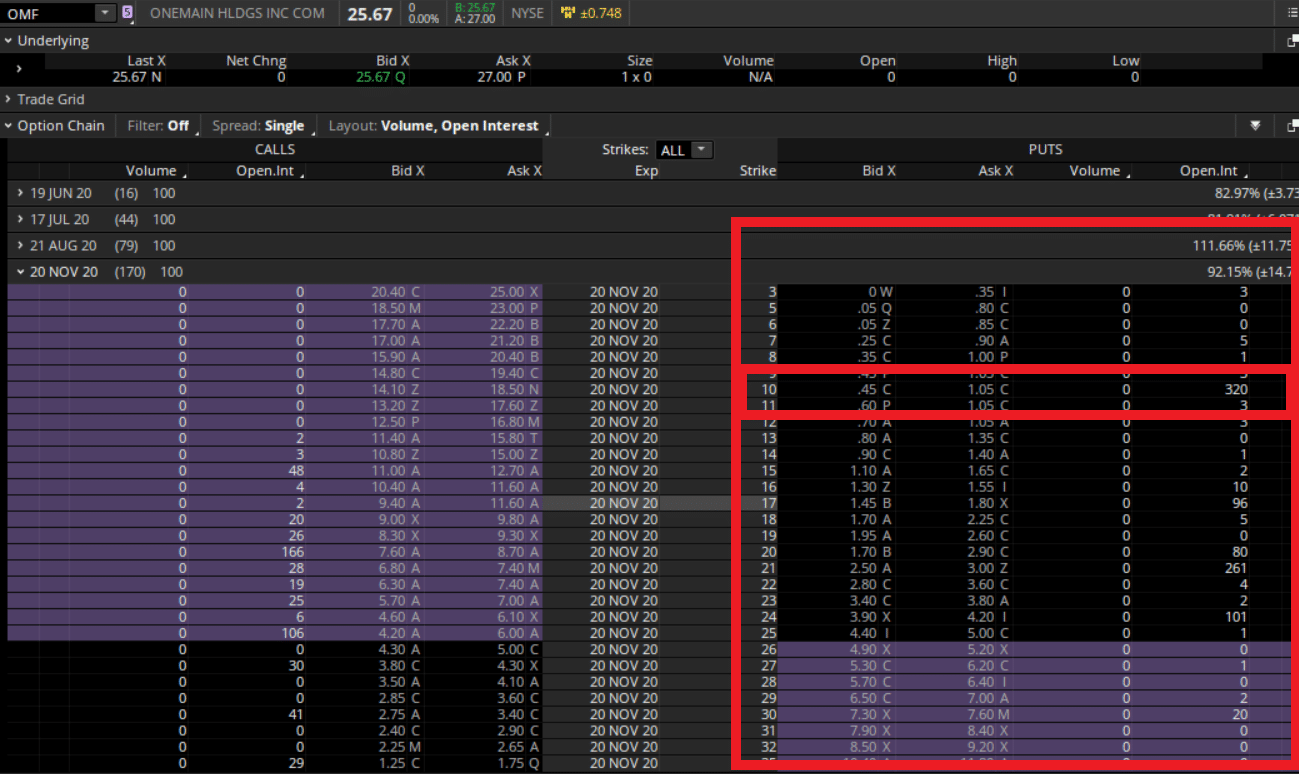Click the Strike column header
1299x774 pixels.
click(757, 171)
